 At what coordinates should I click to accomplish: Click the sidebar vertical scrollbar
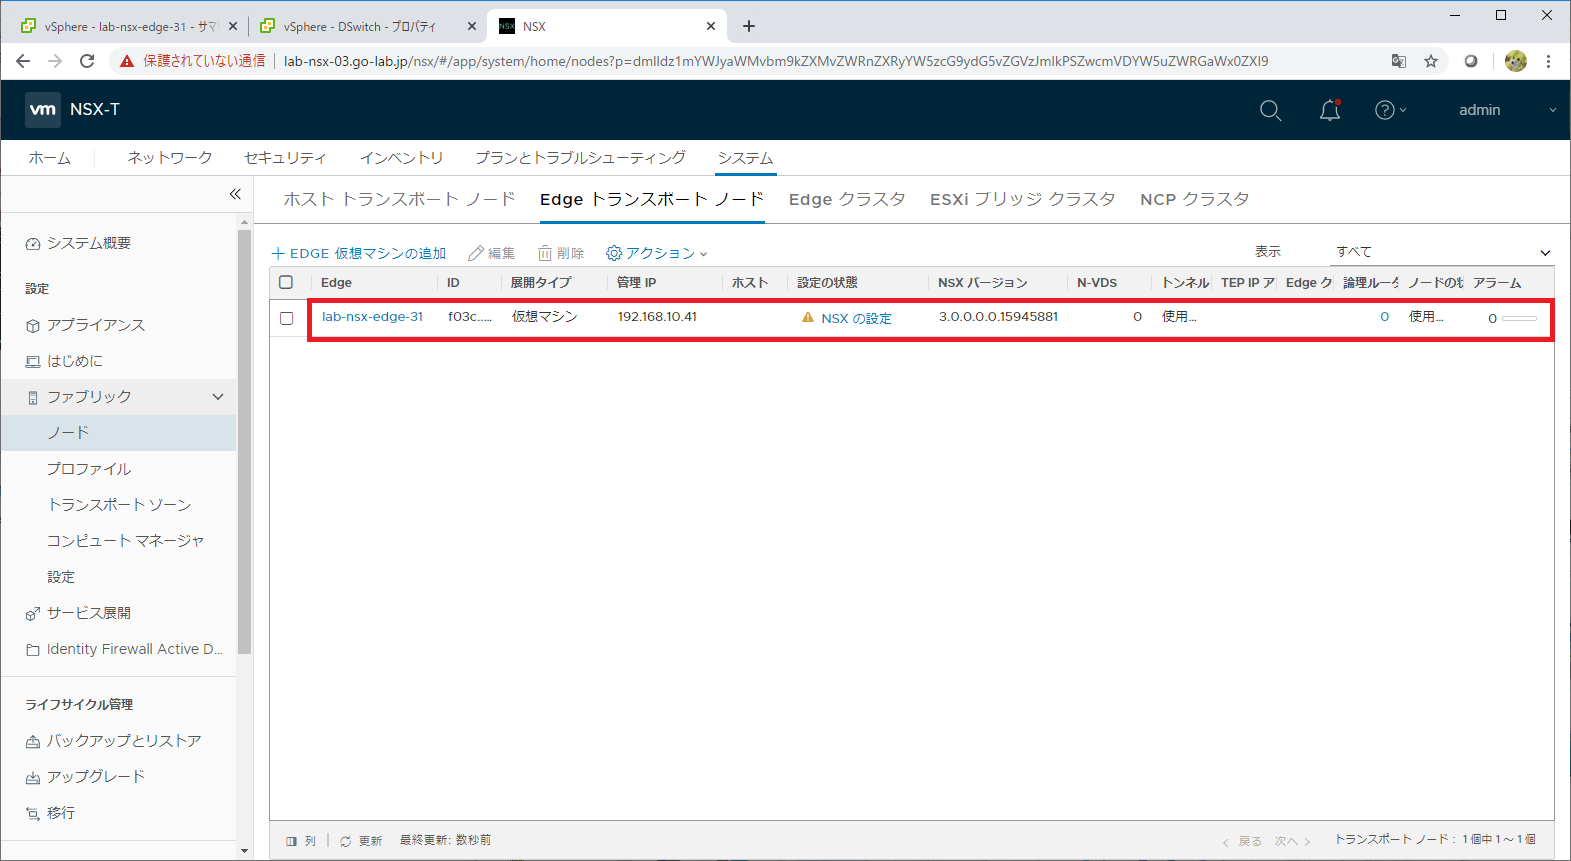(245, 440)
